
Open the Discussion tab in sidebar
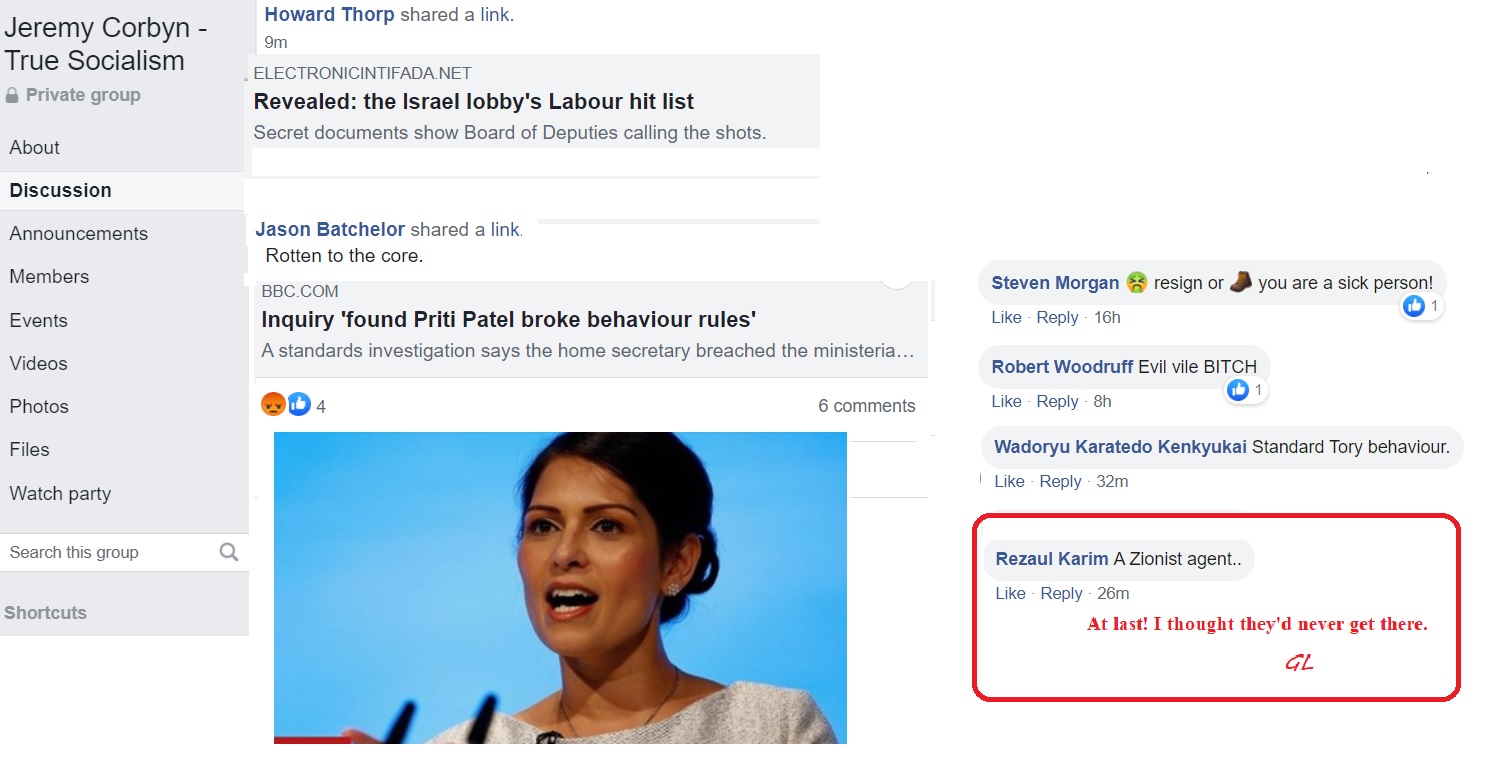pyautogui.click(x=60, y=190)
